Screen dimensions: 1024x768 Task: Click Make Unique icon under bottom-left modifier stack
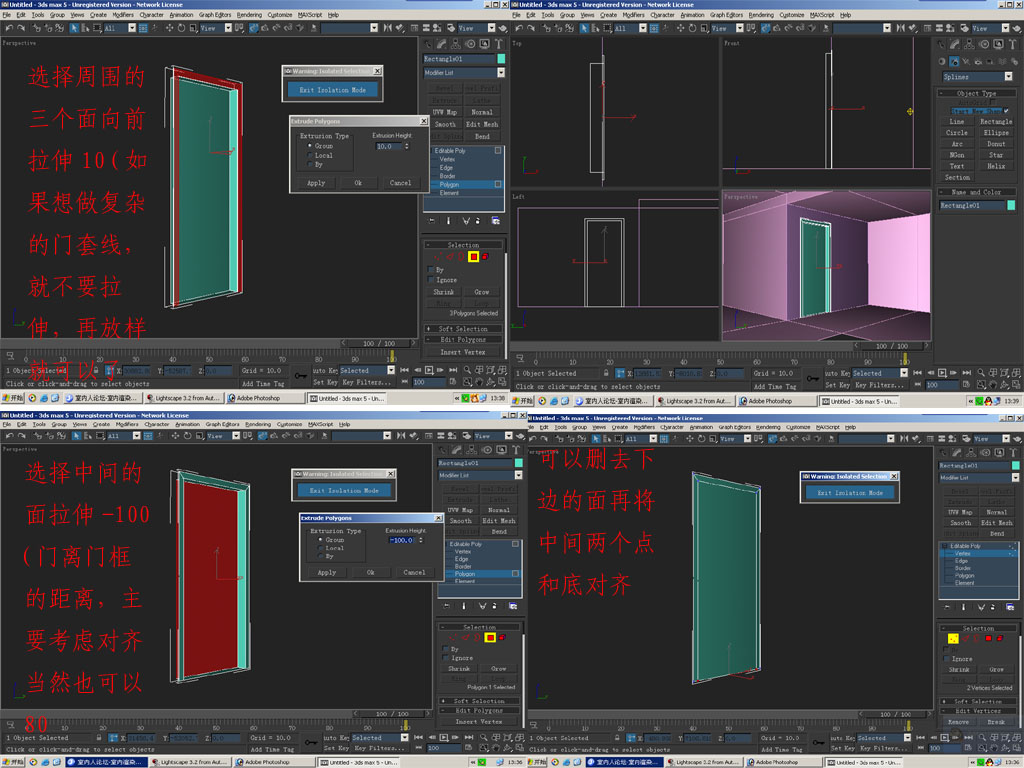pyautogui.click(x=482, y=606)
